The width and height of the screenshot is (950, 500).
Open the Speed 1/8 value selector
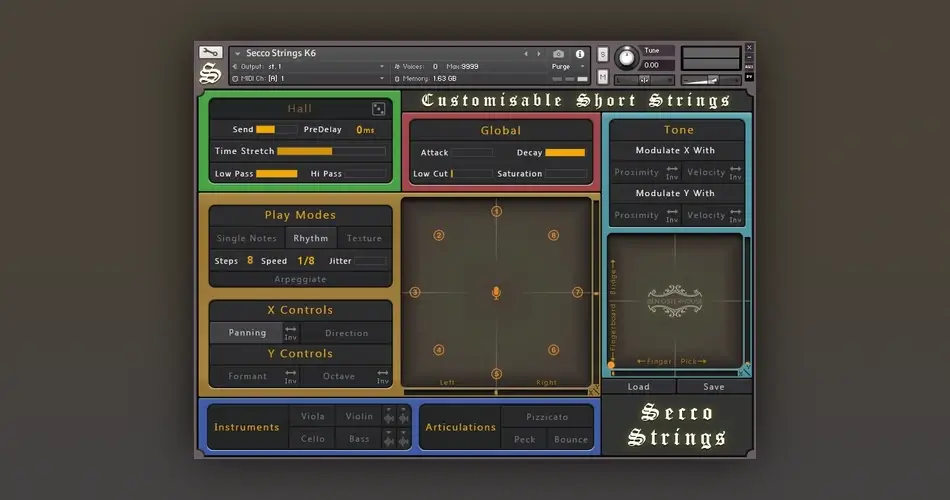(306, 261)
